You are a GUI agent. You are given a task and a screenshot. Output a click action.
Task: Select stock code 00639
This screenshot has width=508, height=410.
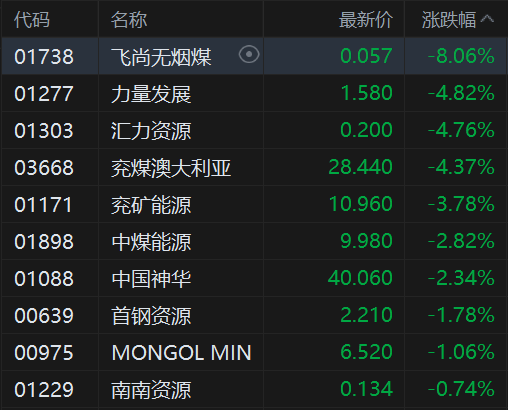[44, 315]
